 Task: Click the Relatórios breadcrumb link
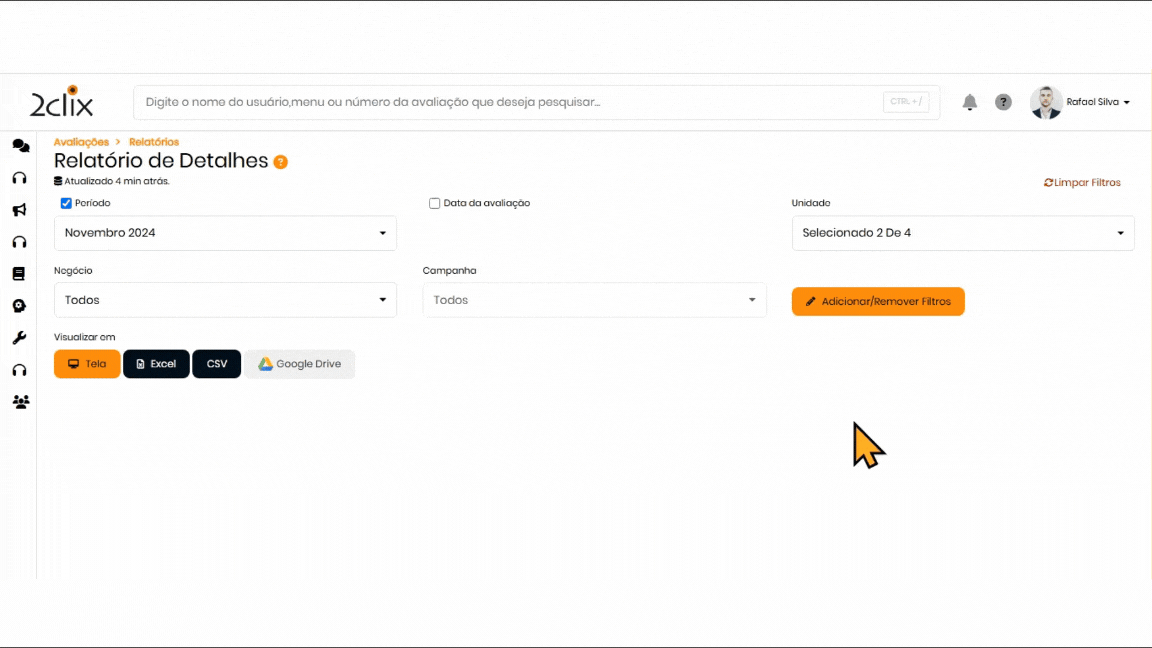[154, 142]
